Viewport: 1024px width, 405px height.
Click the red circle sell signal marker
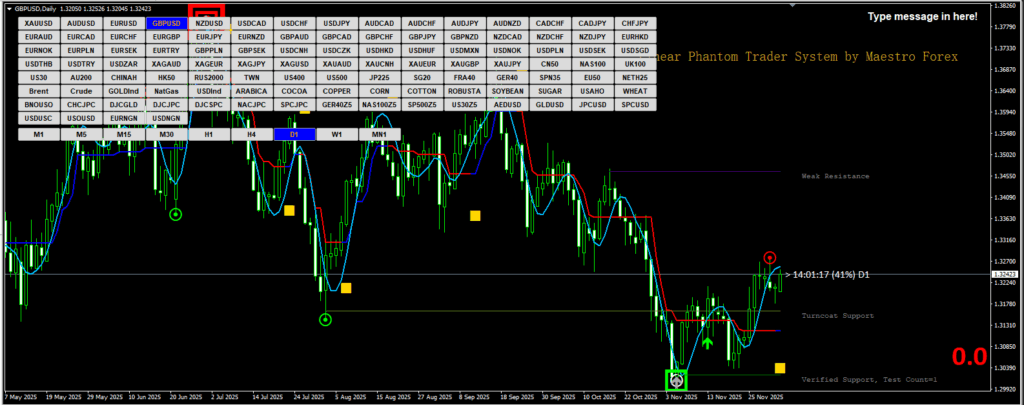pyautogui.click(x=769, y=258)
